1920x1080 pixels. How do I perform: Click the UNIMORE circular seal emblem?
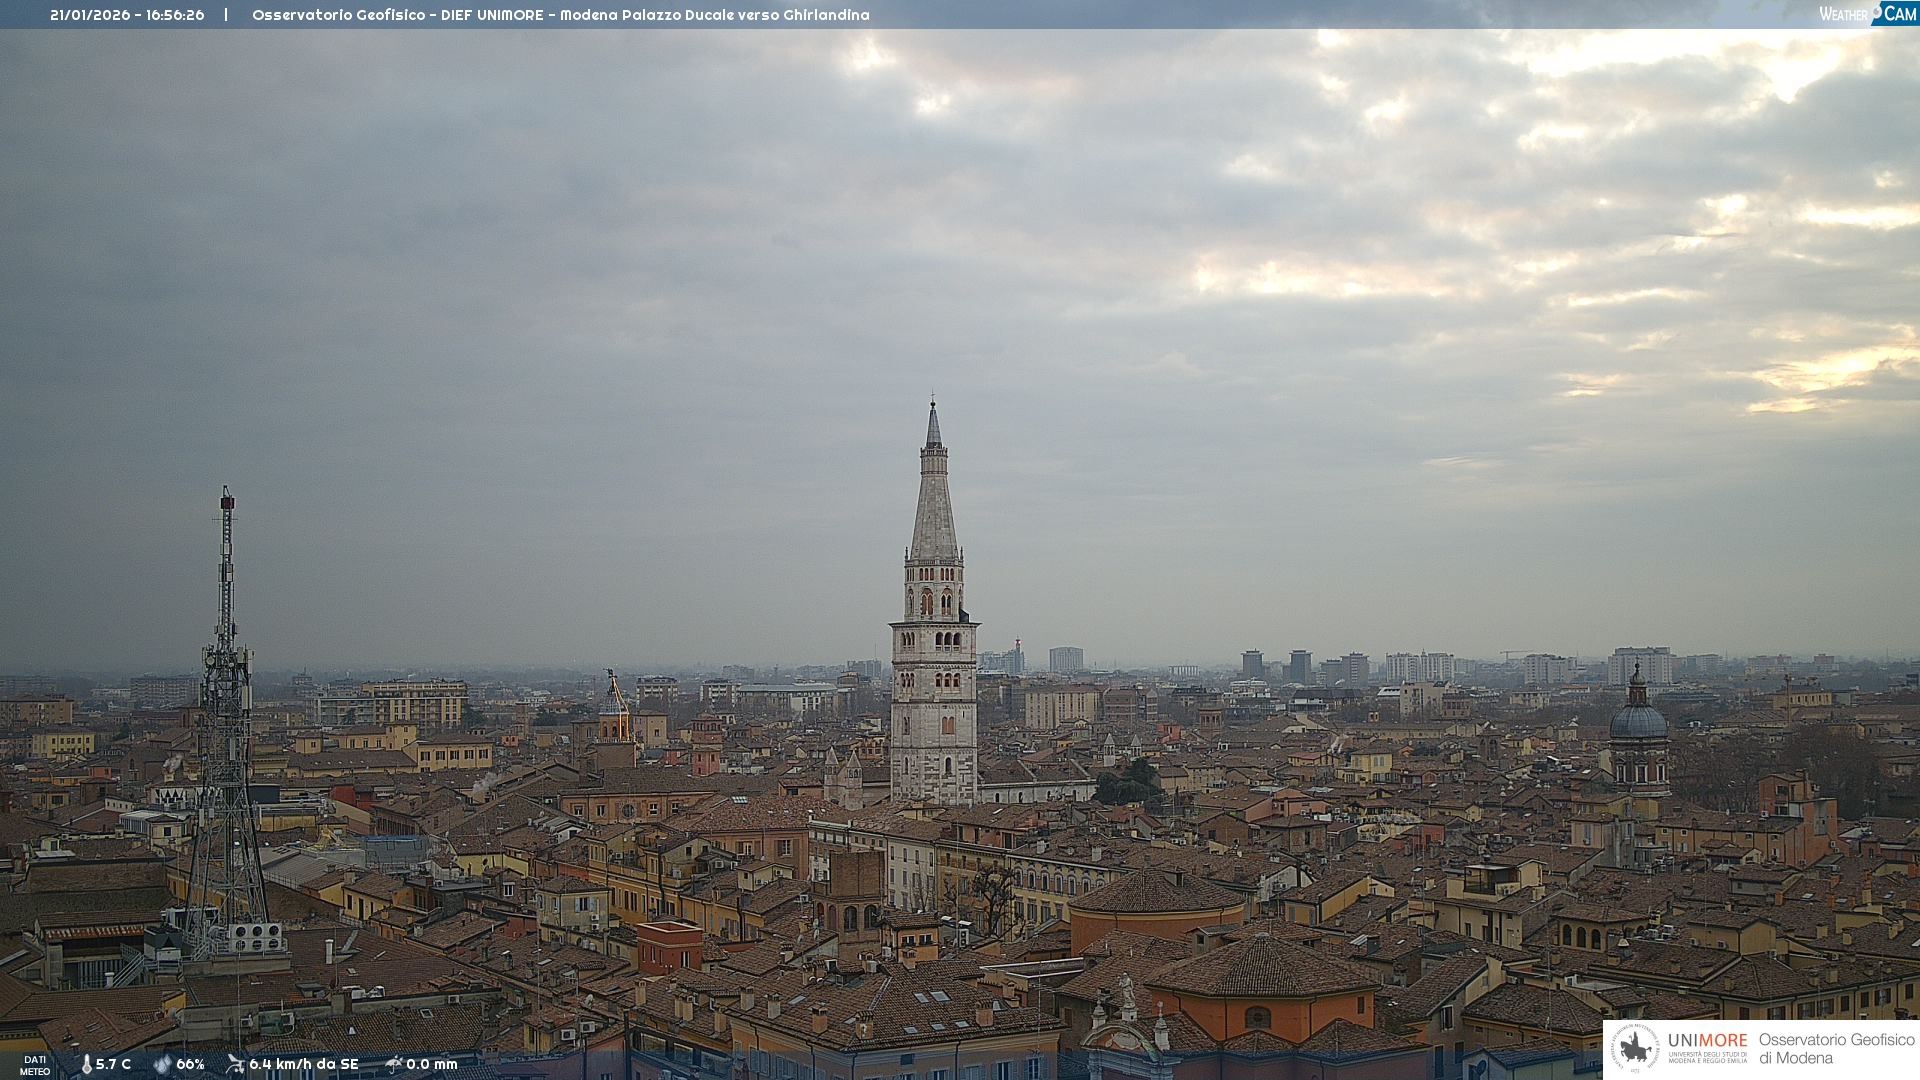(1635, 1049)
